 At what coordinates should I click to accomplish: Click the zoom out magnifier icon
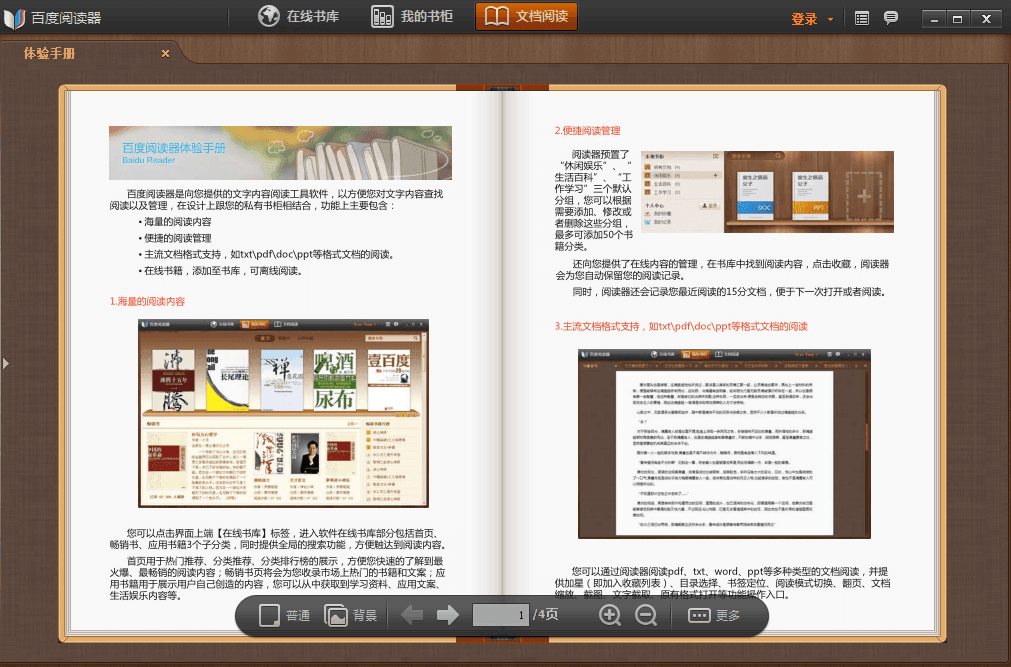(646, 615)
